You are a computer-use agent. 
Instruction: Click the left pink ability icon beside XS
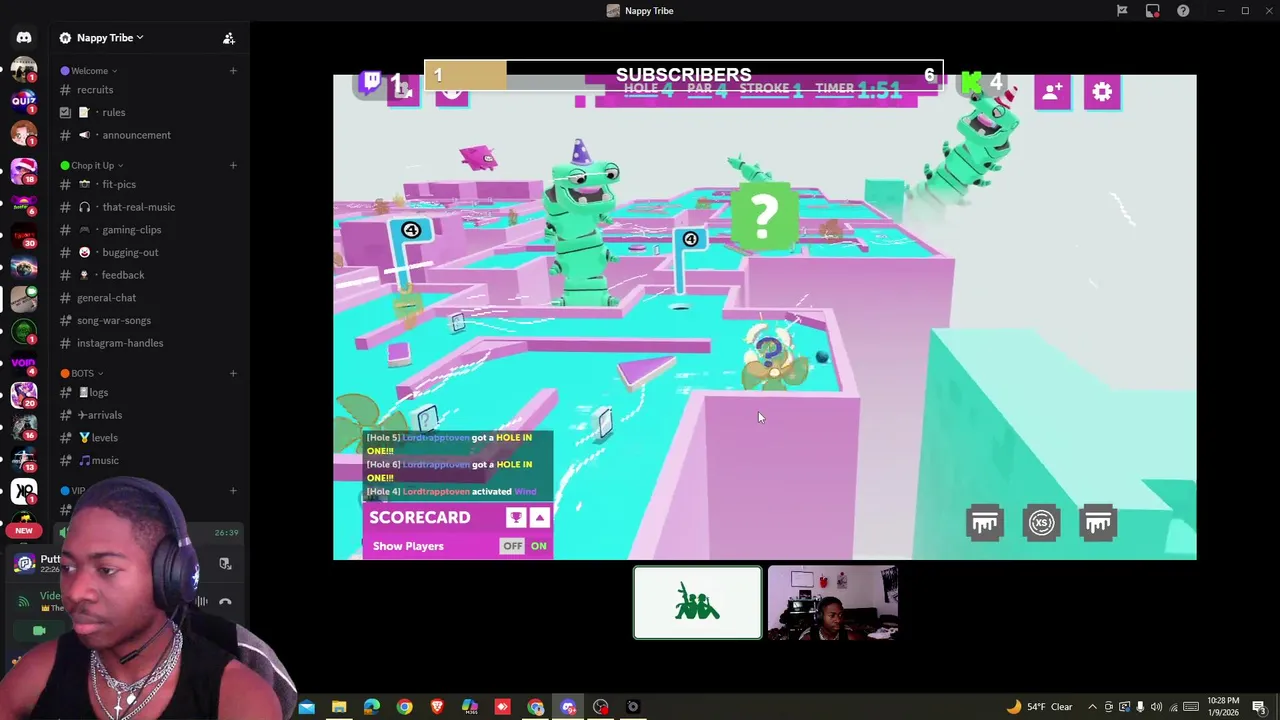pos(985,523)
